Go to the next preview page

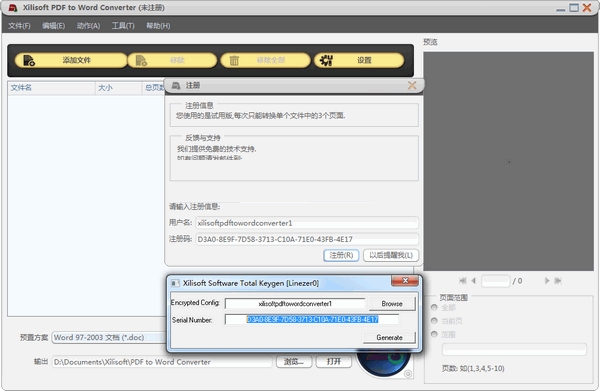[547, 281]
